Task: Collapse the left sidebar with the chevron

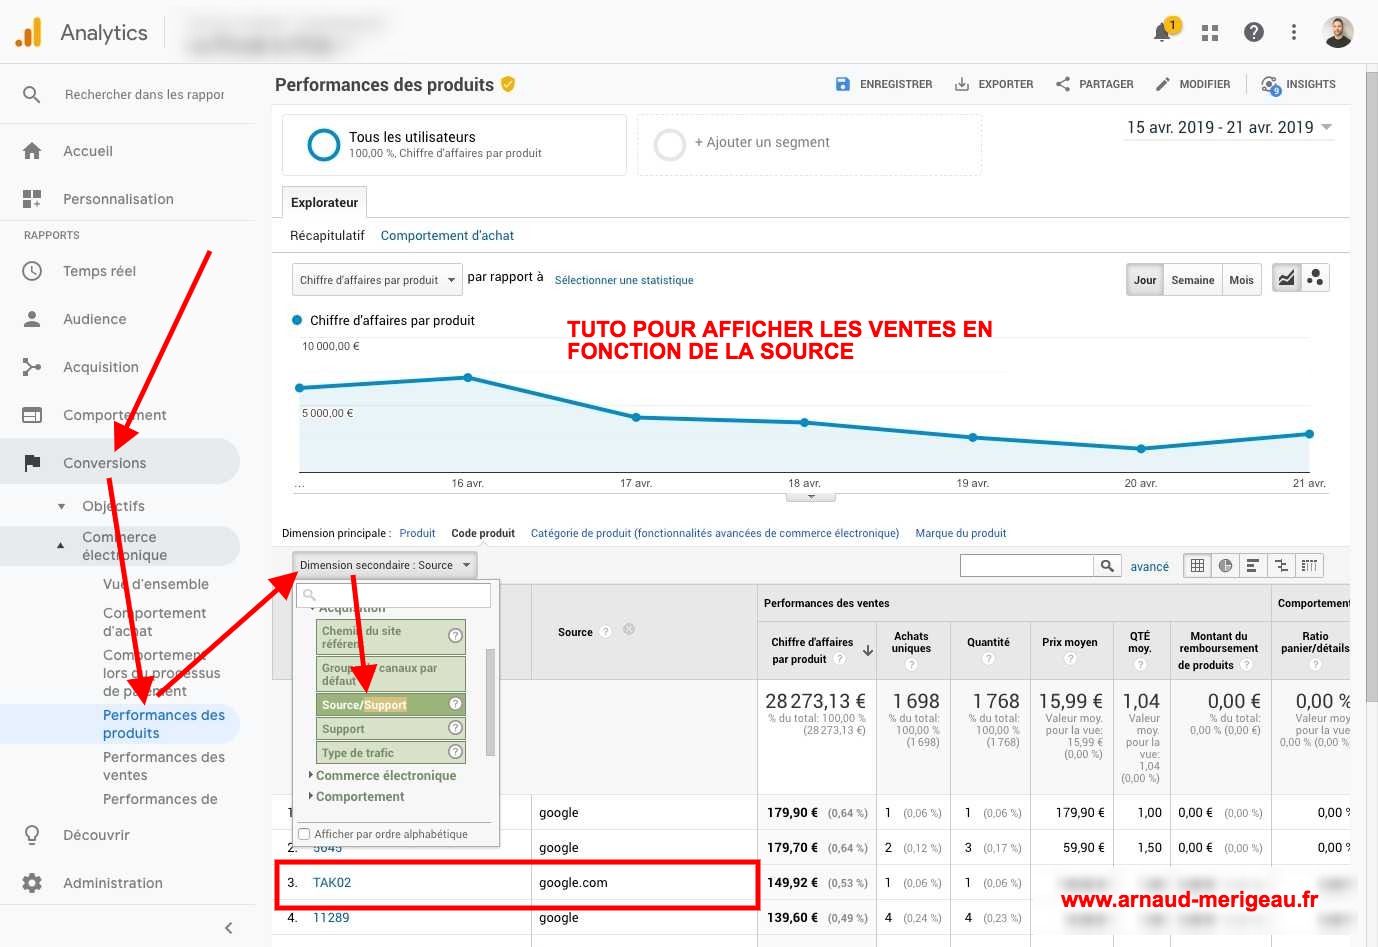Action: tap(228, 927)
